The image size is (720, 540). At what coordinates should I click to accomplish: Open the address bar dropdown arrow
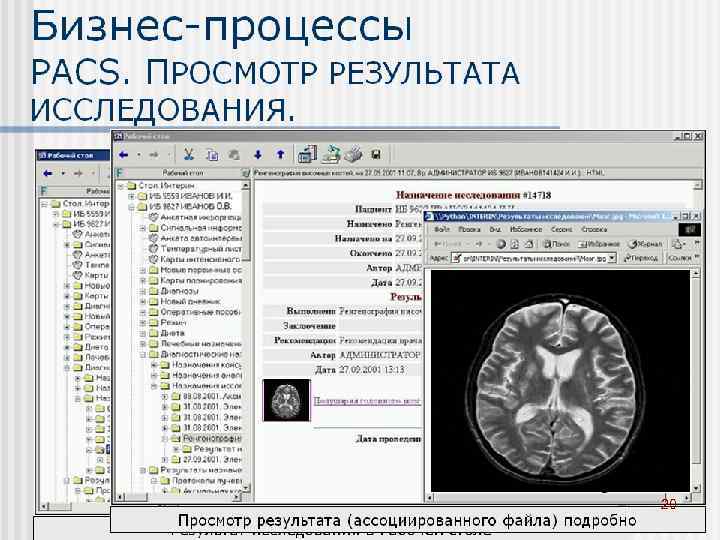(x=612, y=258)
